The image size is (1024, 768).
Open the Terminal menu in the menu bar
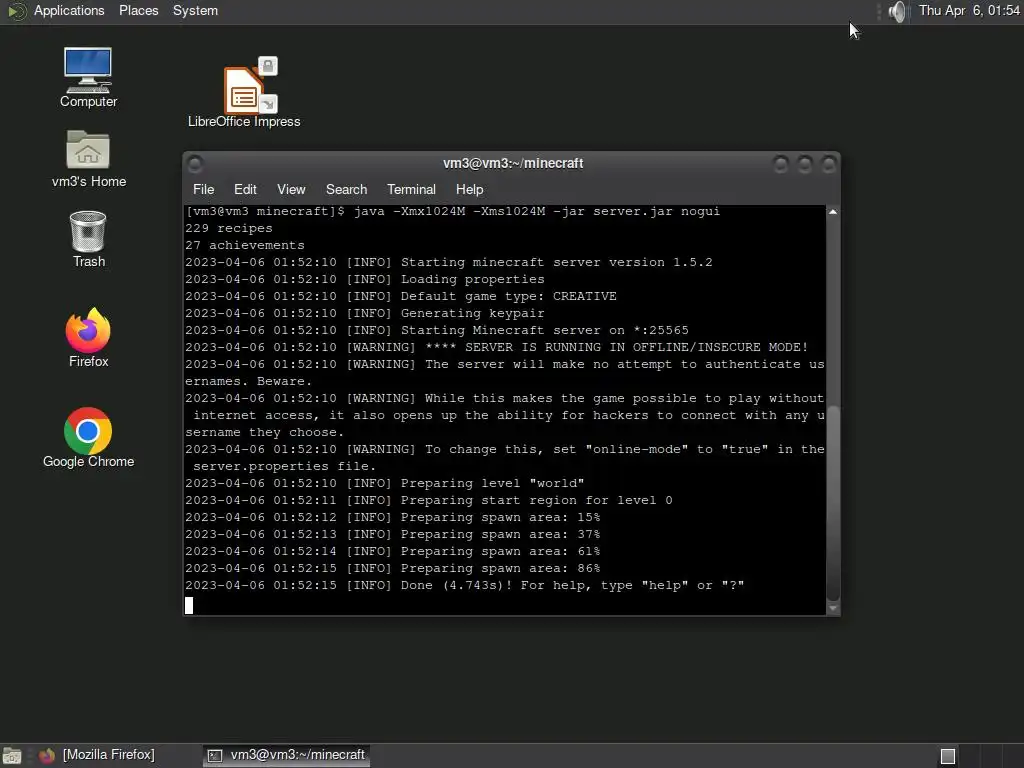click(411, 189)
